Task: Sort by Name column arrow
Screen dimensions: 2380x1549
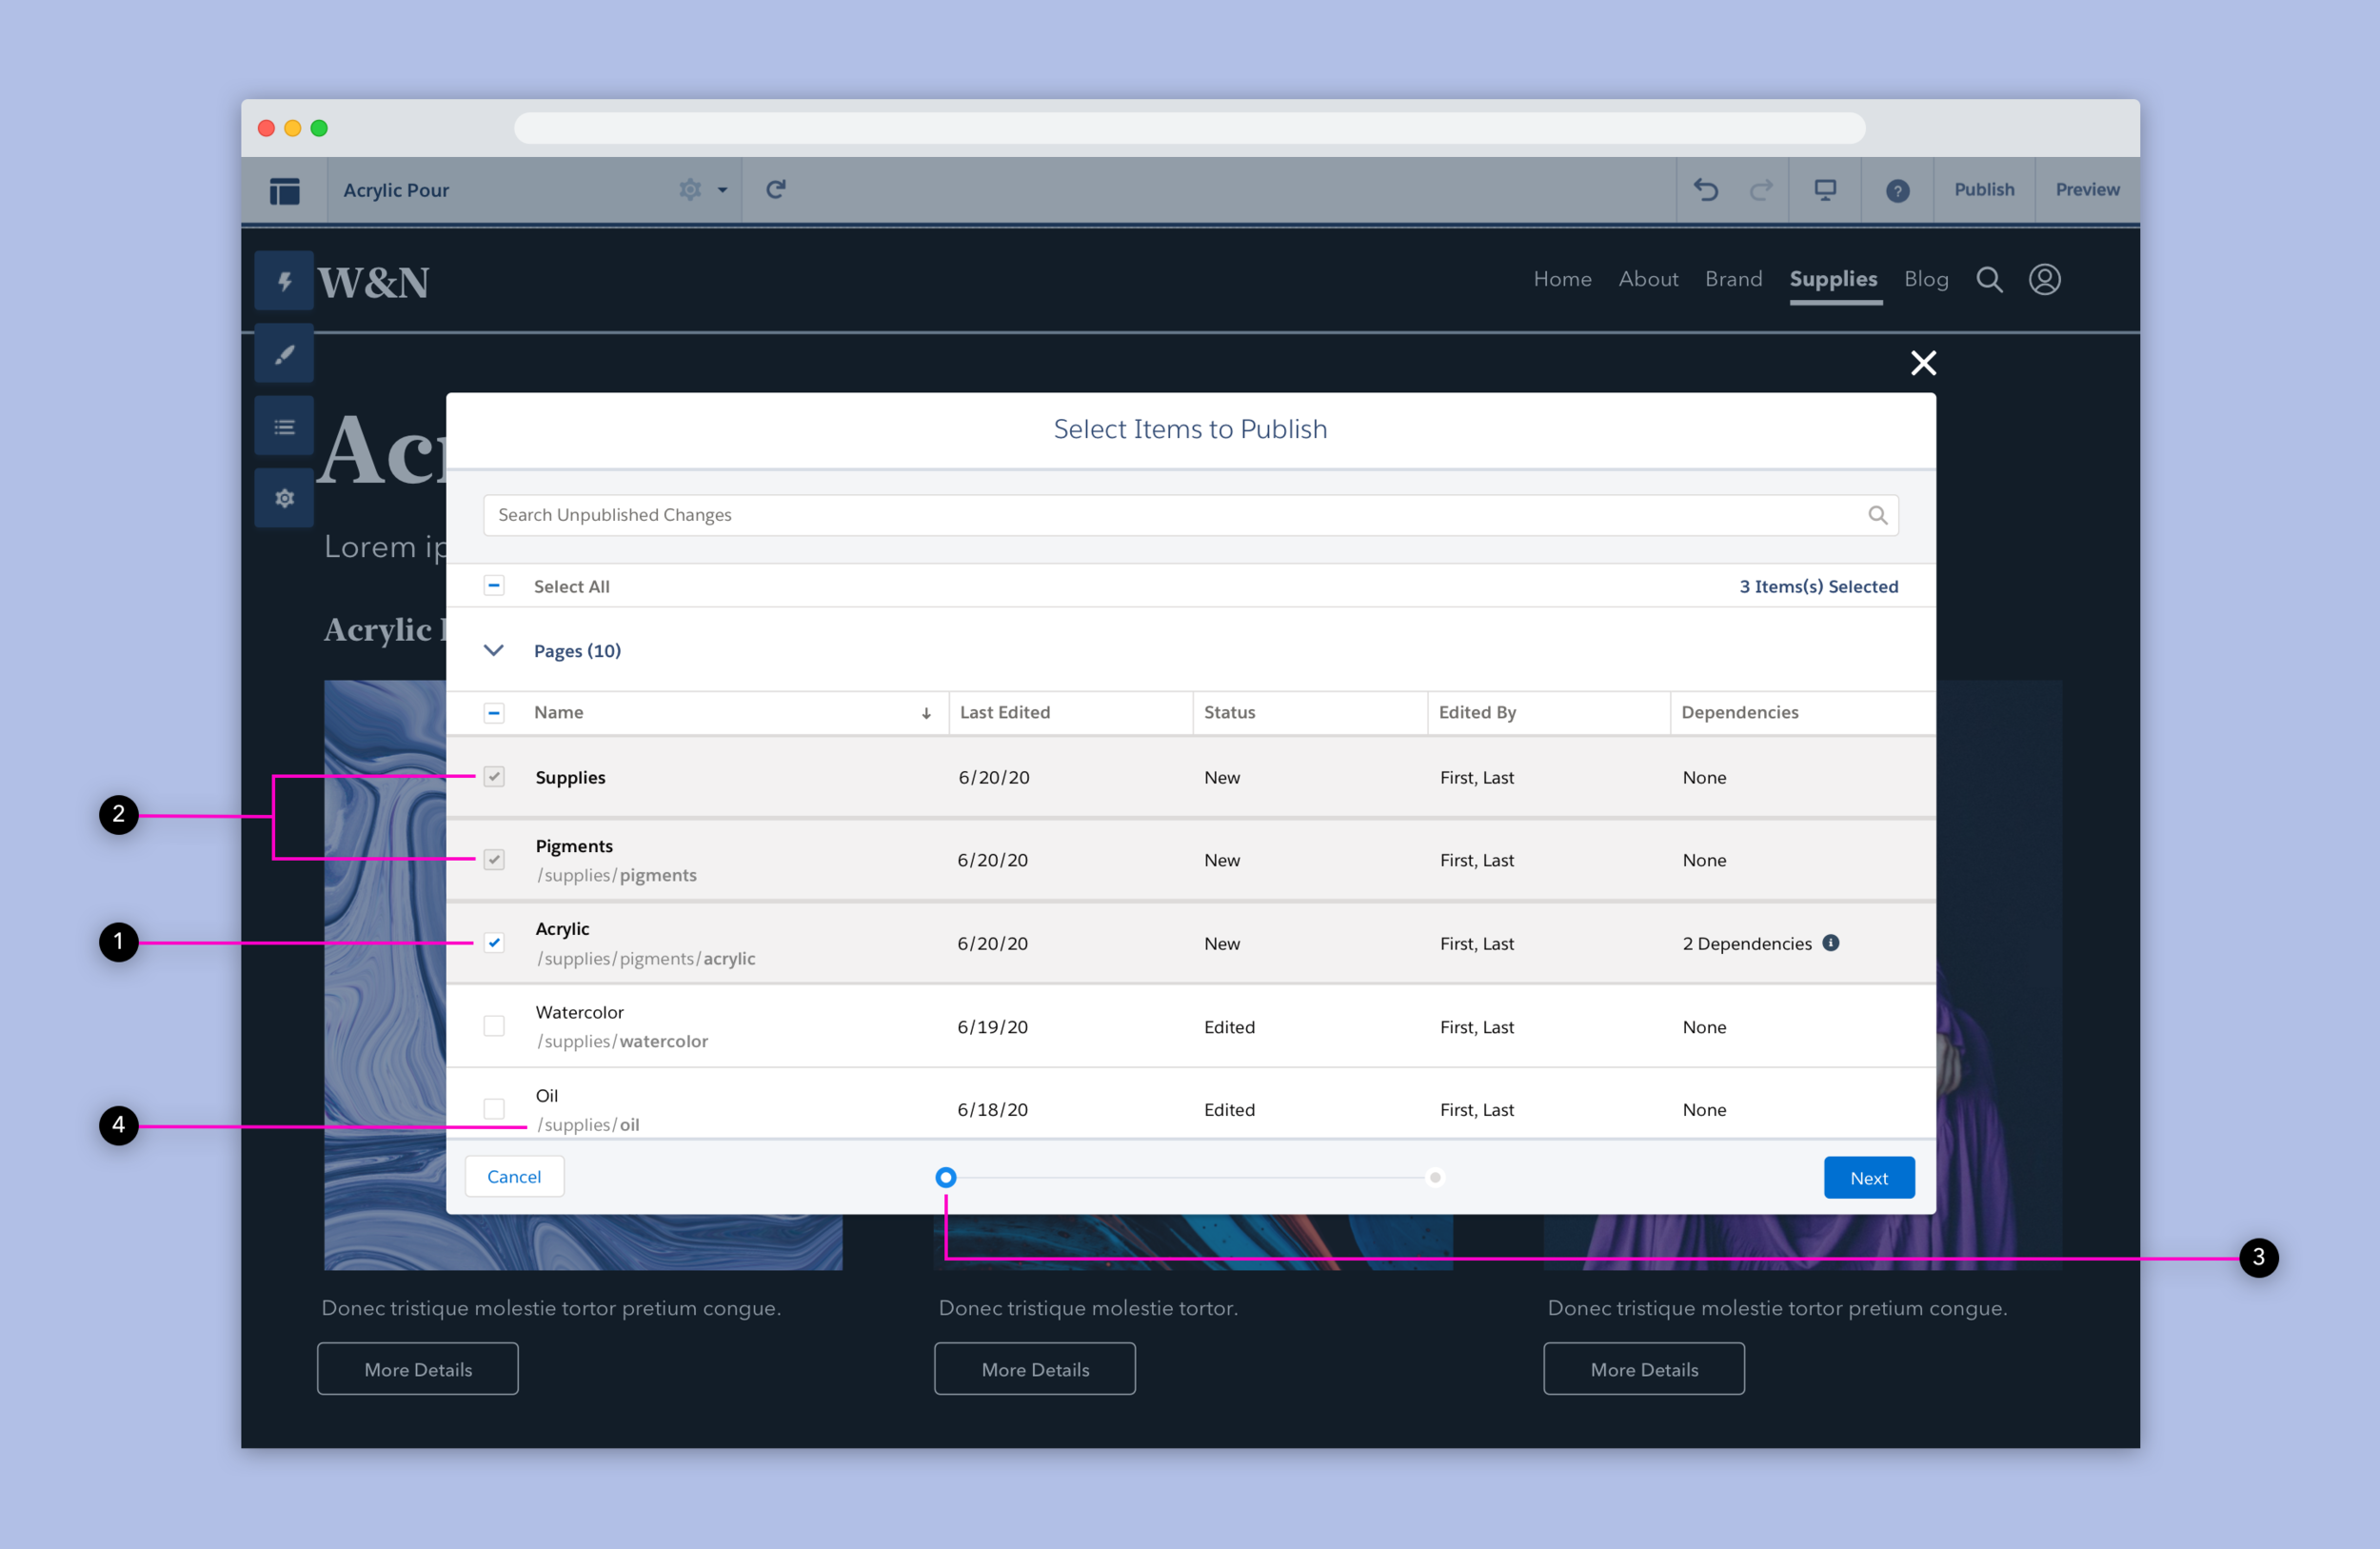Action: click(x=926, y=713)
